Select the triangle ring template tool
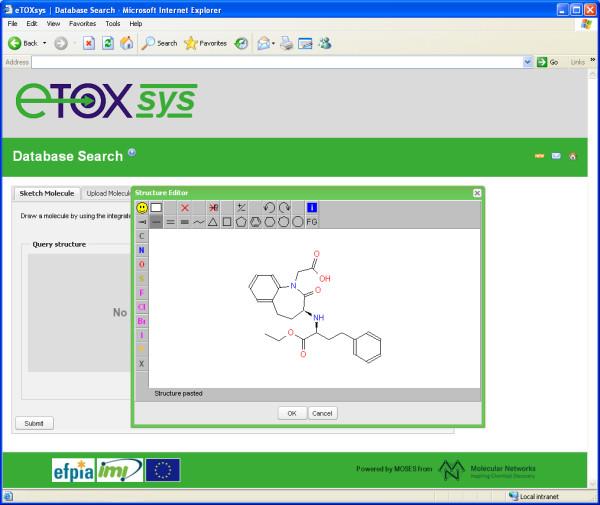The image size is (600, 505). coord(212,222)
